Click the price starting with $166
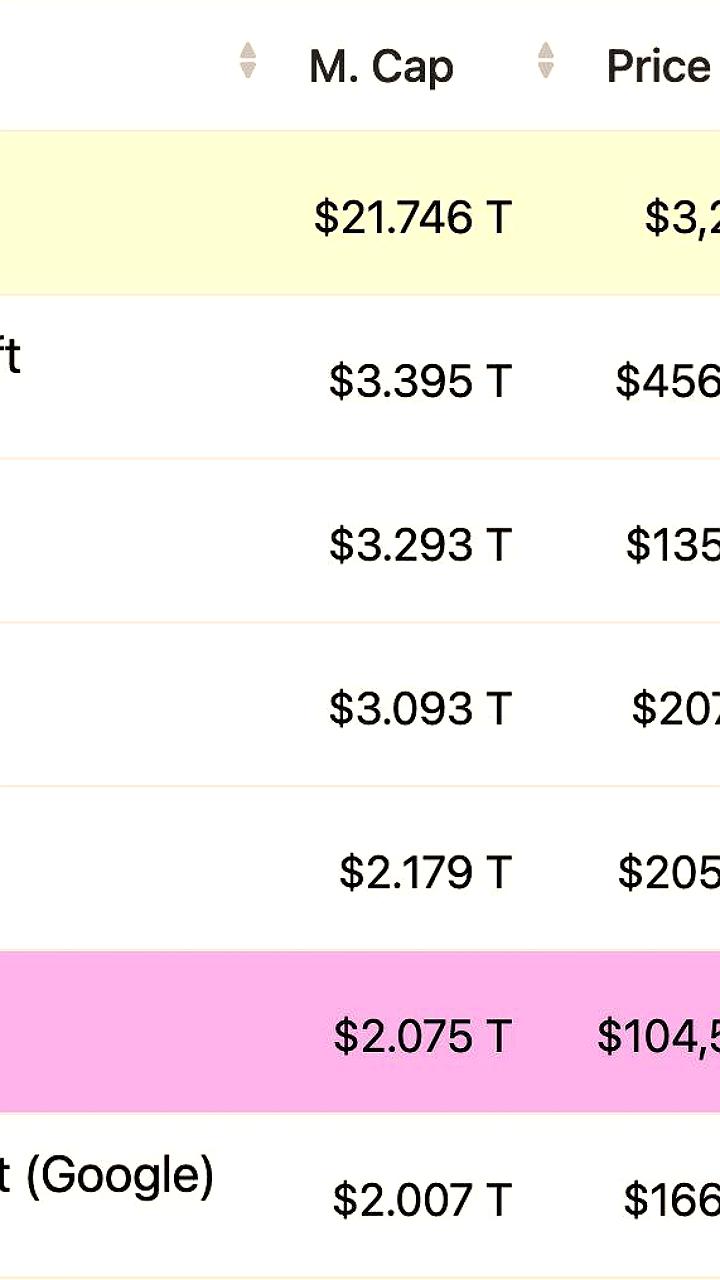This screenshot has height=1280, width=720. pos(671,1200)
